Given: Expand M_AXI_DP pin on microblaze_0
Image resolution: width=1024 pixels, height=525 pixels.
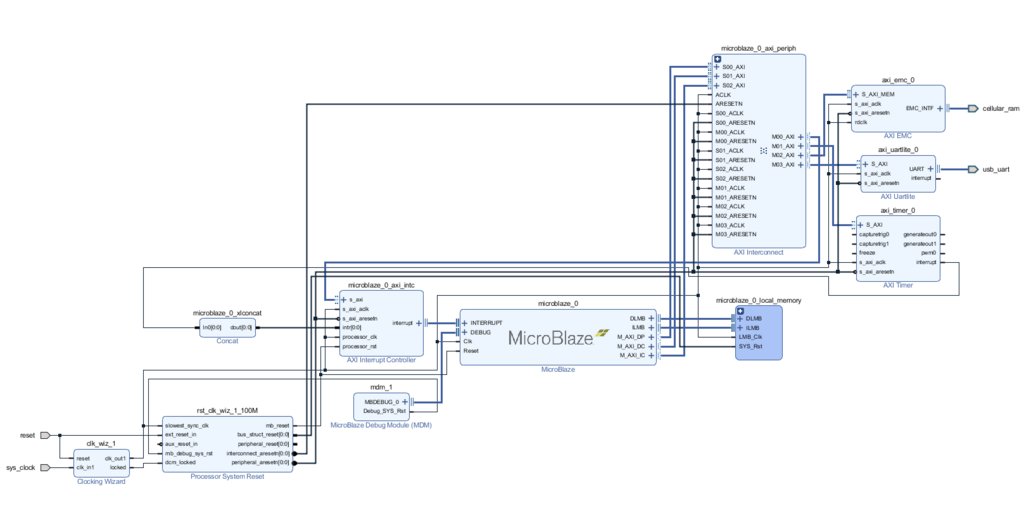Looking at the screenshot, I should (x=651, y=337).
